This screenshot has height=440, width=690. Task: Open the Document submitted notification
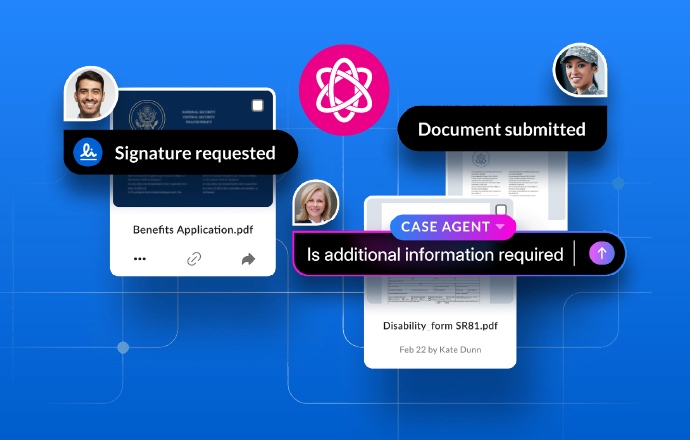tap(501, 129)
